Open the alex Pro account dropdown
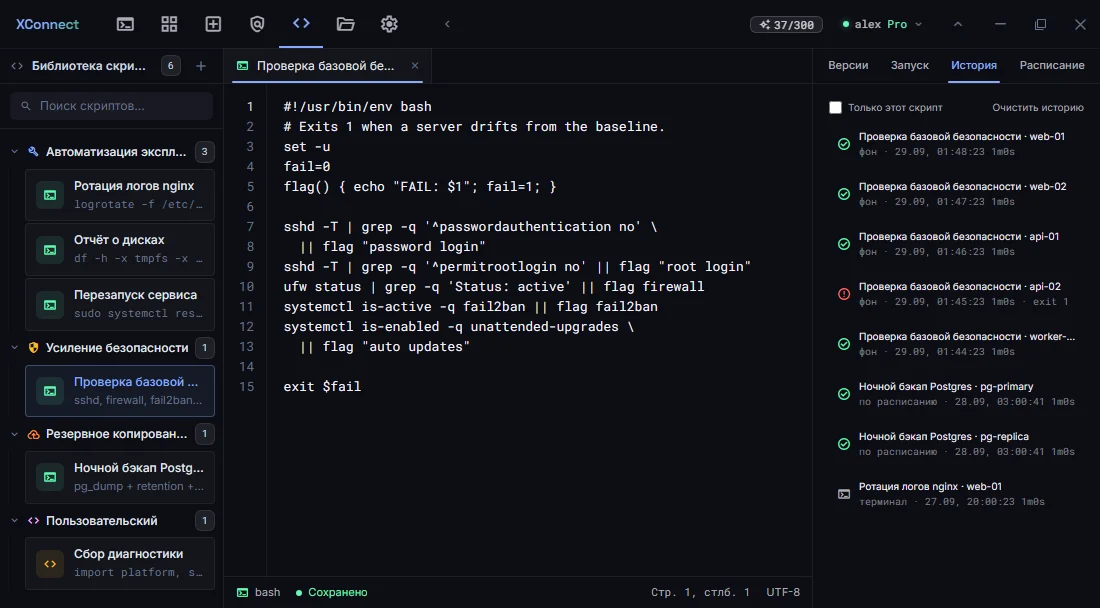 (882, 25)
